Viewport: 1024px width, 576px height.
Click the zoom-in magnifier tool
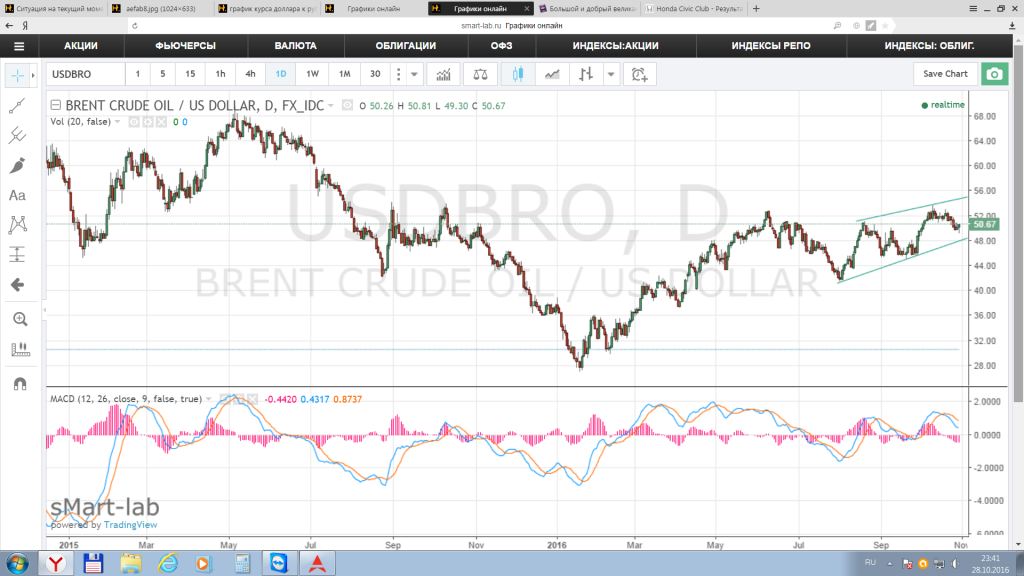[19, 319]
